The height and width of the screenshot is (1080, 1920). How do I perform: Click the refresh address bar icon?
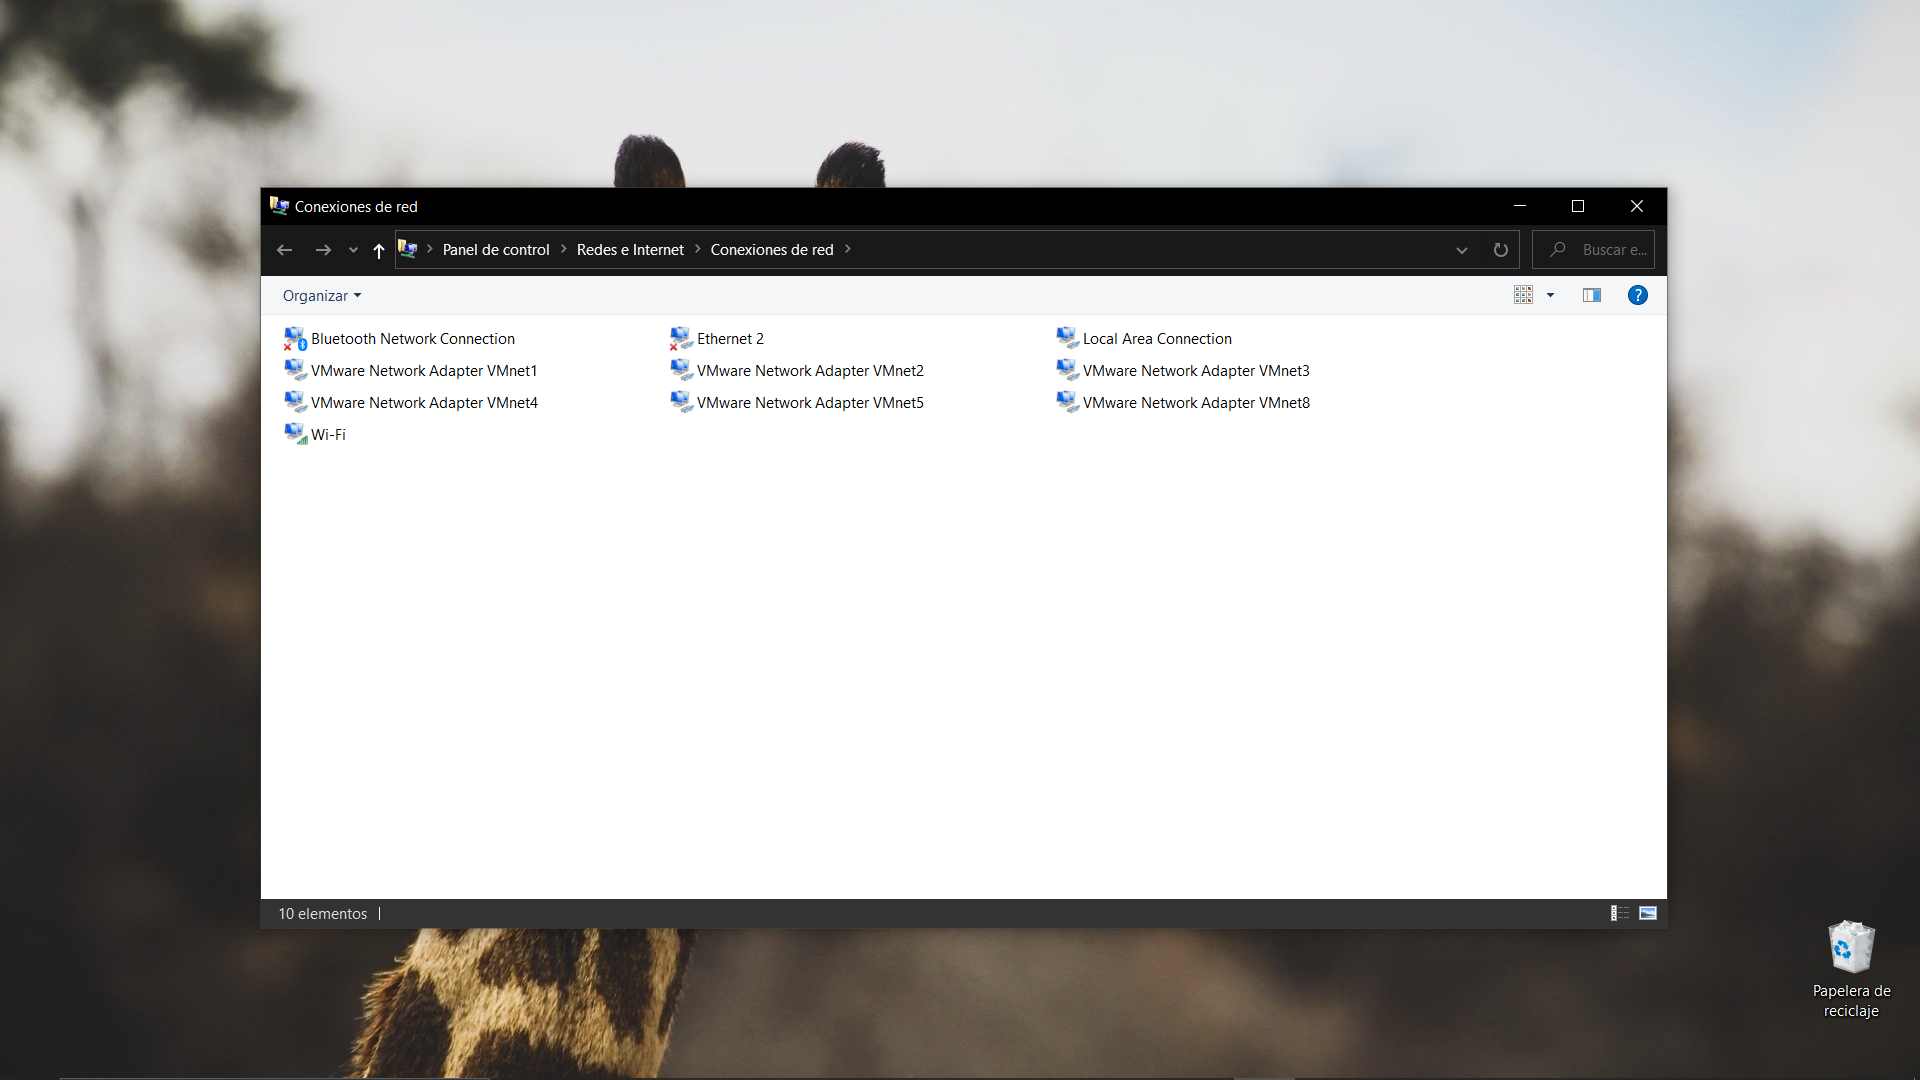point(1500,250)
